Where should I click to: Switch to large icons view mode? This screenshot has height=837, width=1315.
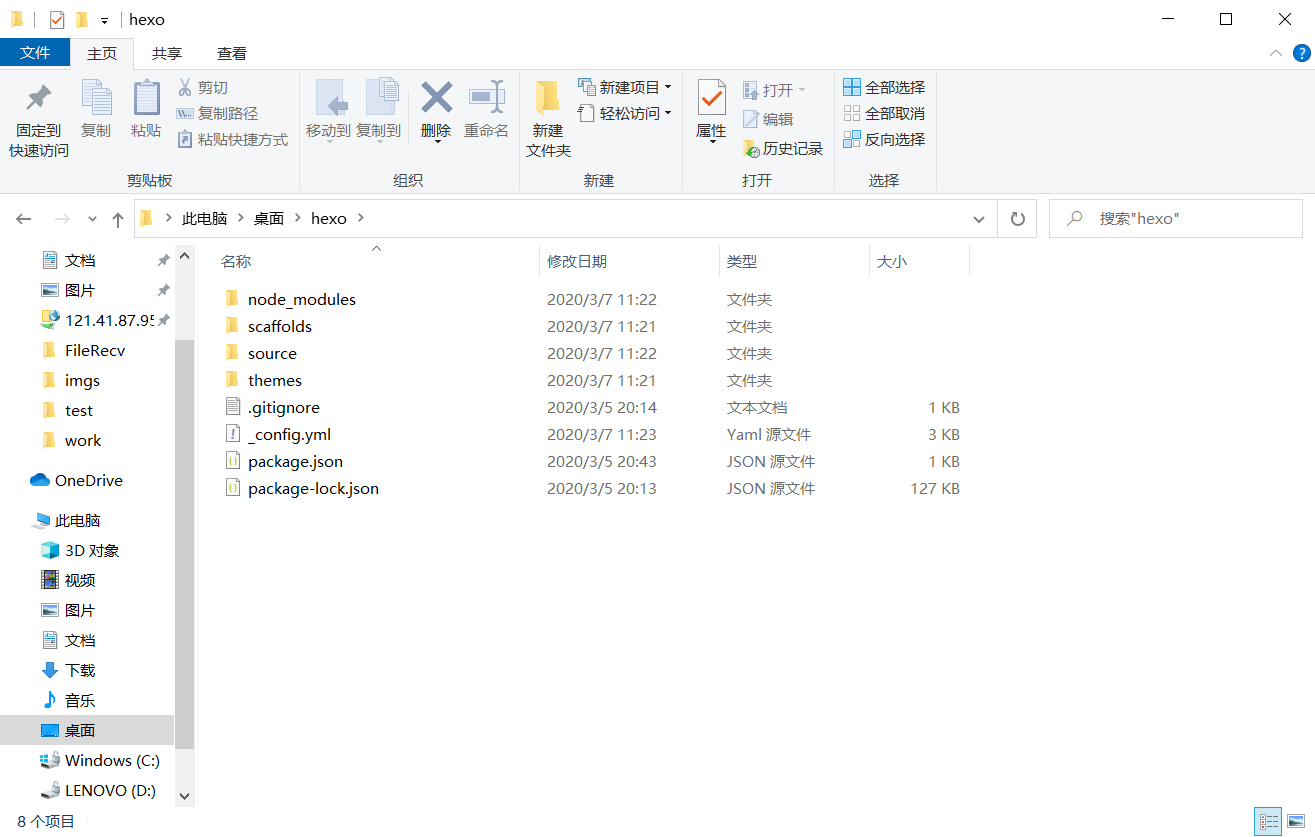click(1297, 821)
